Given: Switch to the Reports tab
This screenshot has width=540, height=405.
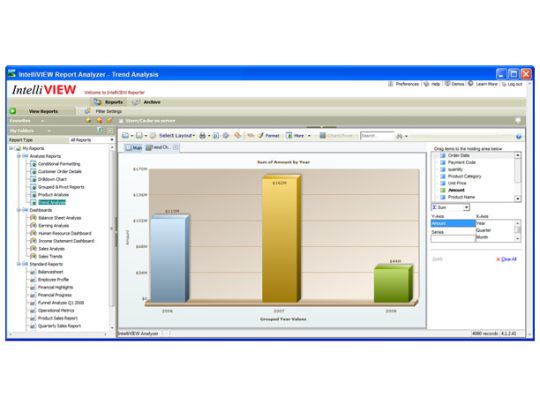Looking at the screenshot, I should pos(108,102).
